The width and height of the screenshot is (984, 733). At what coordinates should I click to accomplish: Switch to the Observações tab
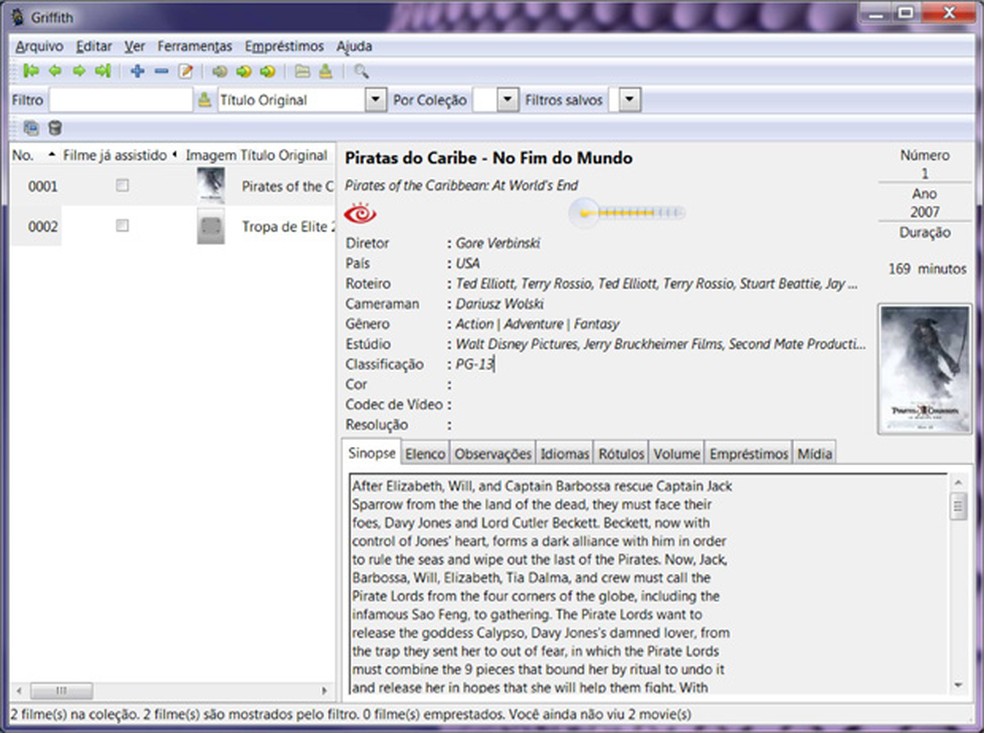point(493,454)
